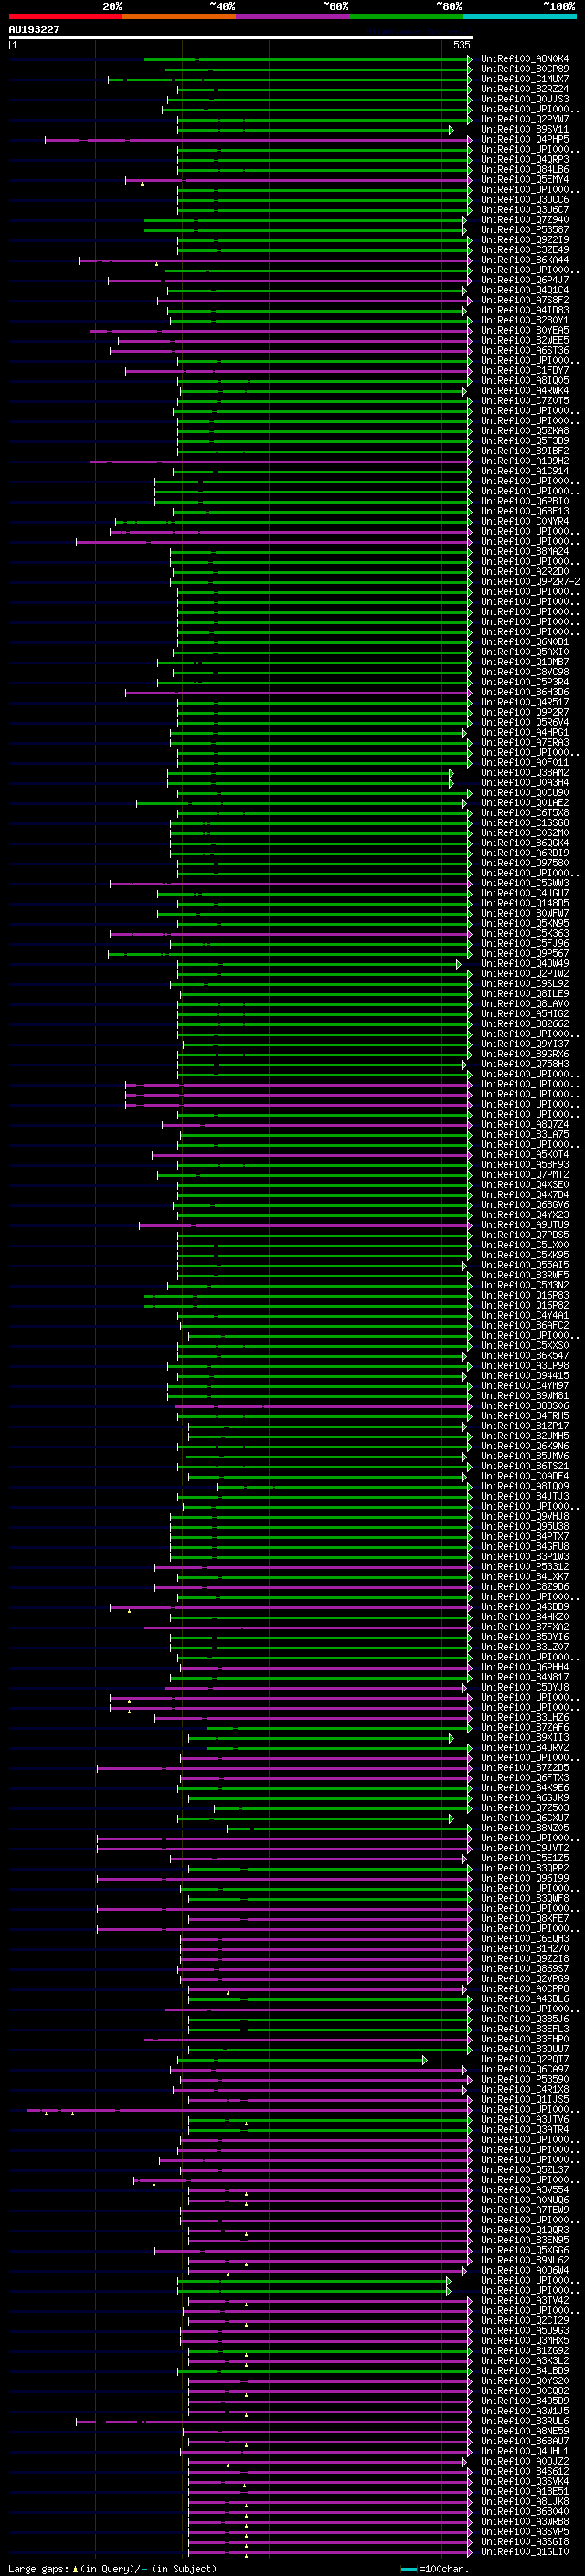
Task: Select UniRef100_Q5XGG6 label
Action: [x=524, y=2250]
